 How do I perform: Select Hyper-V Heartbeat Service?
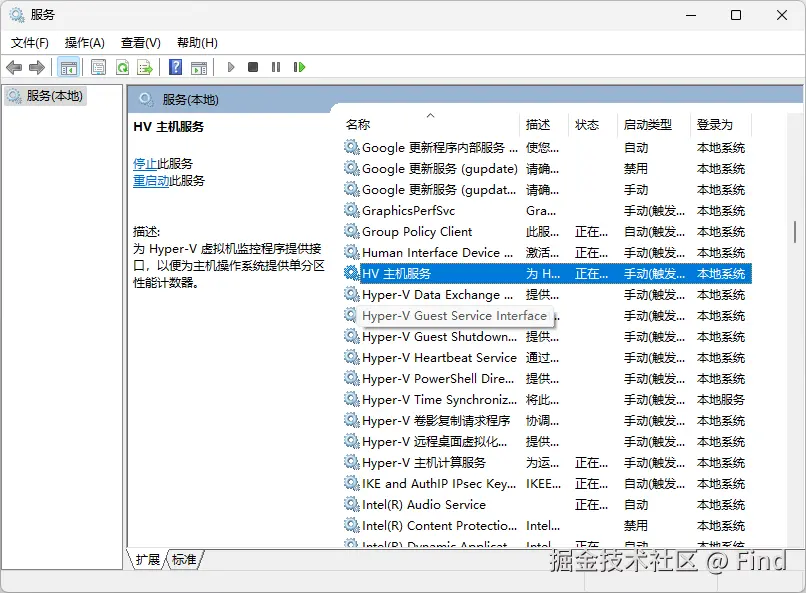coord(547,358)
